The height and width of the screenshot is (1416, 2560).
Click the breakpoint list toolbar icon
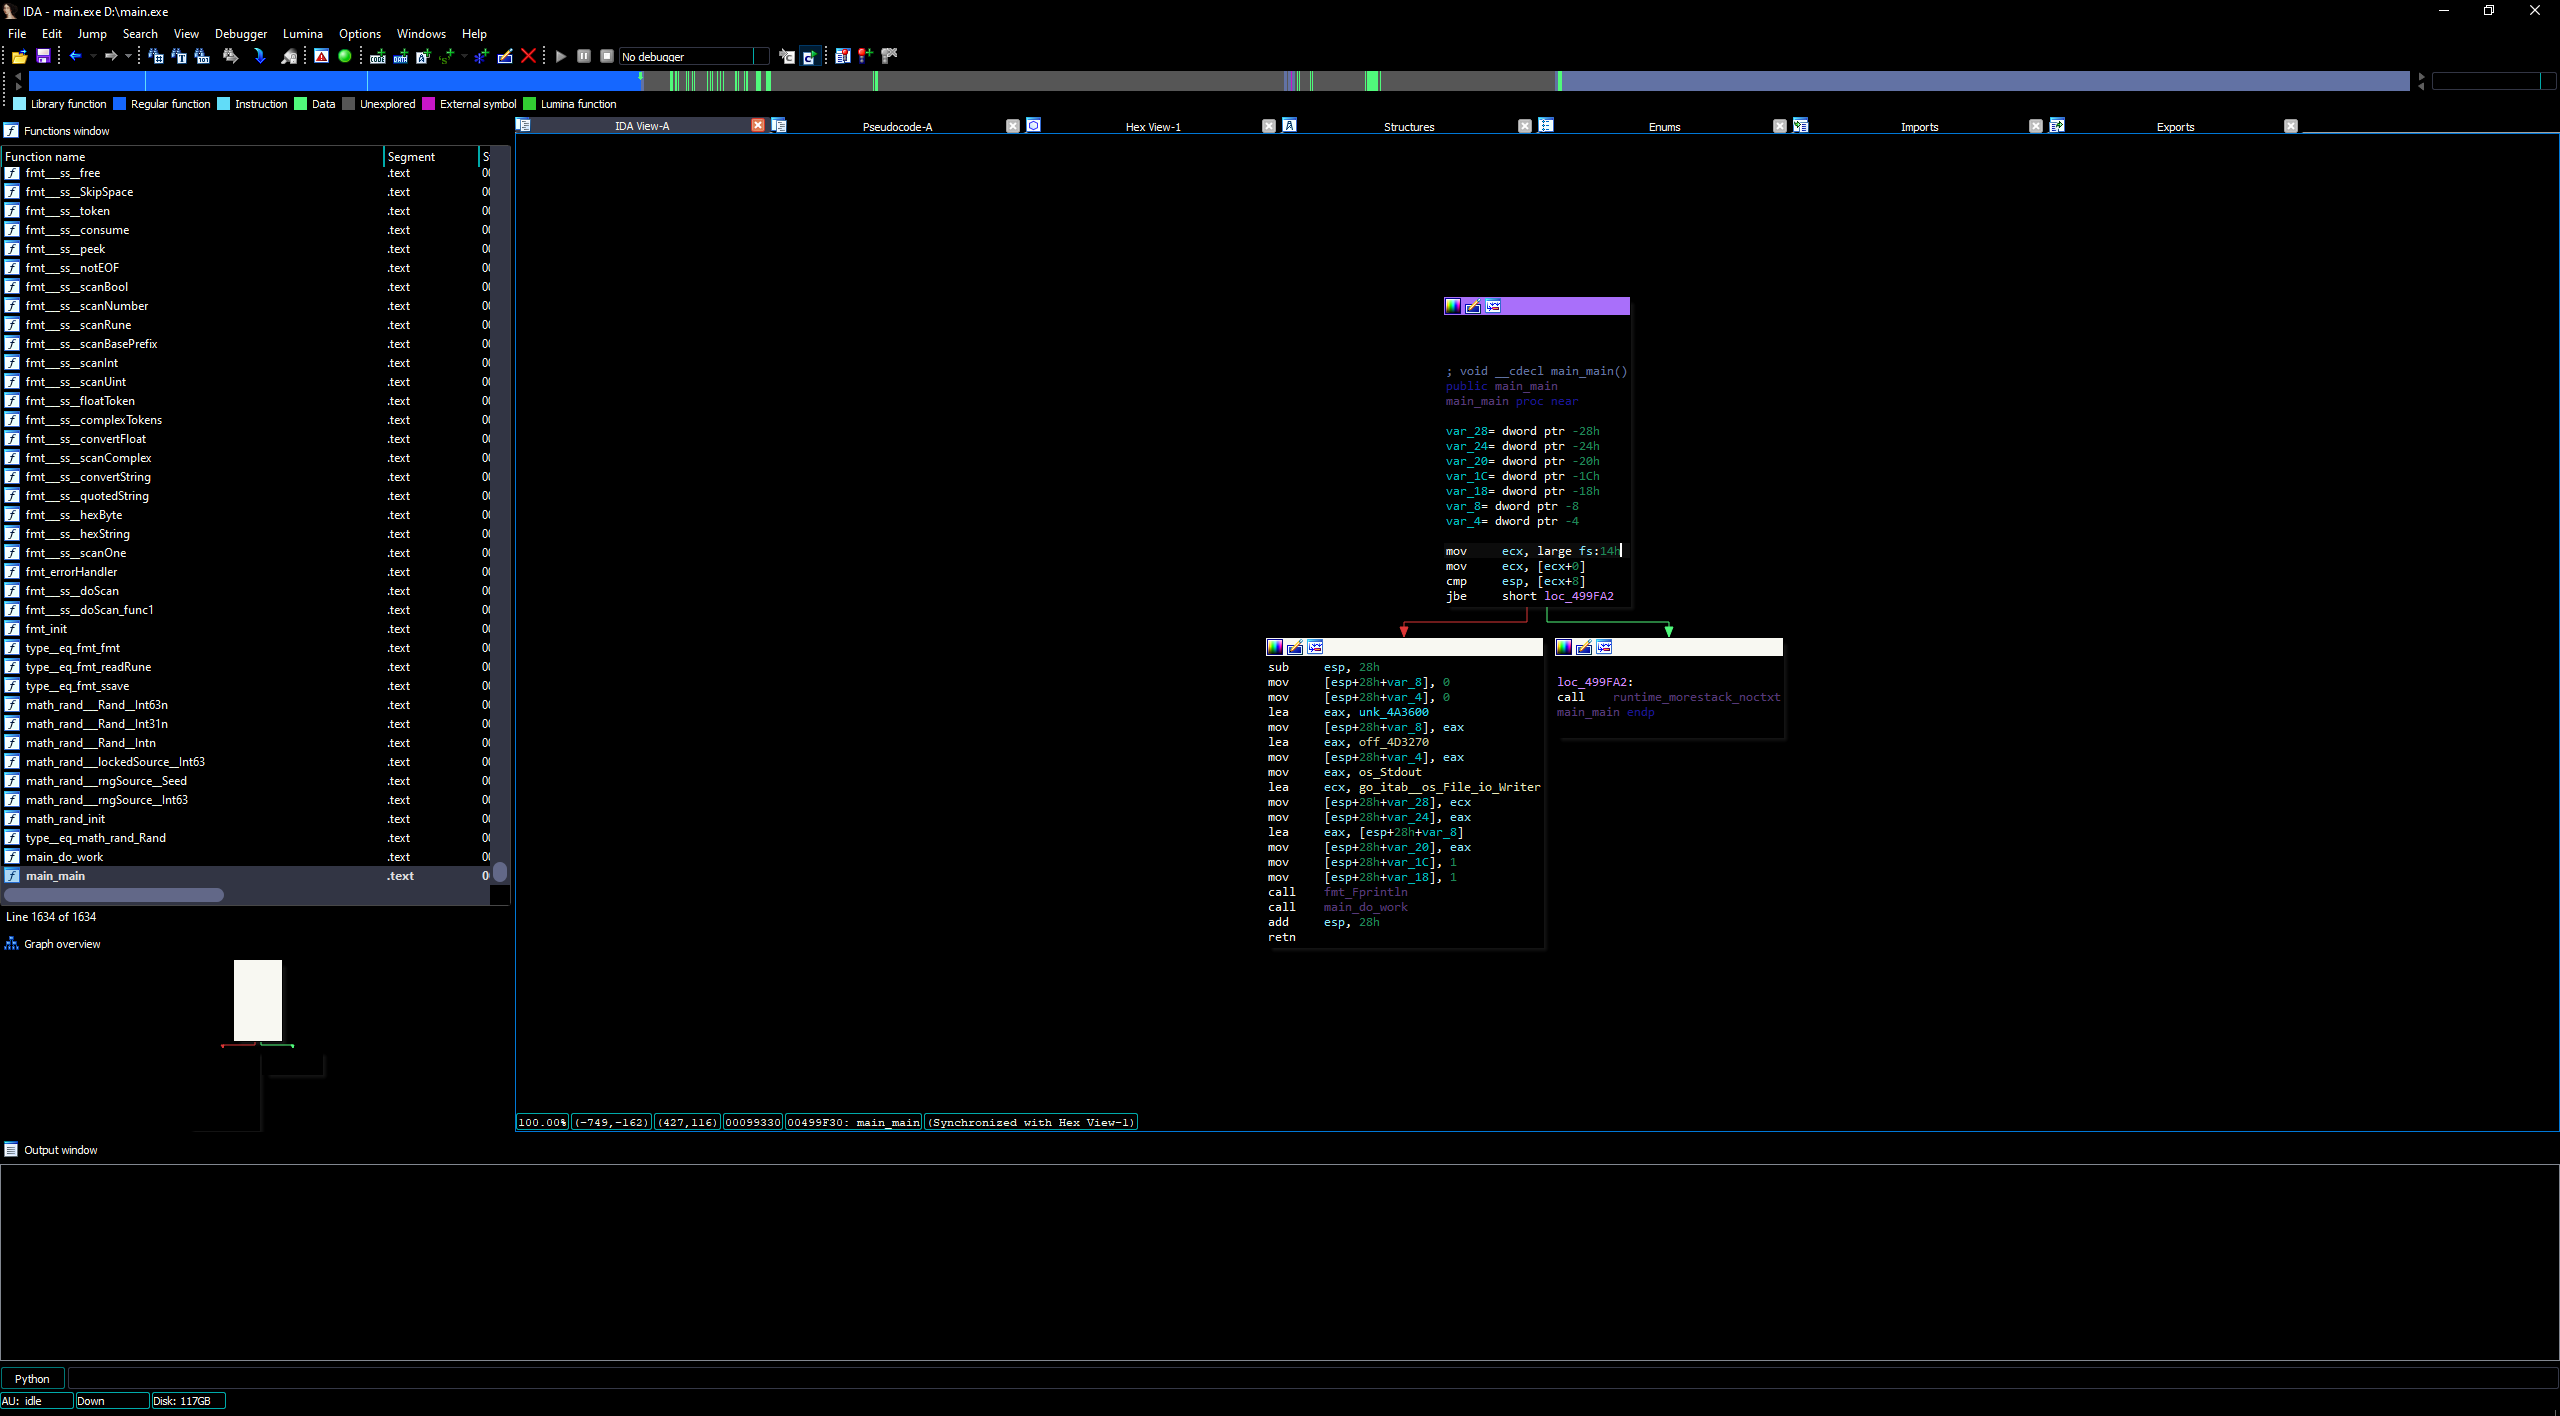[843, 56]
